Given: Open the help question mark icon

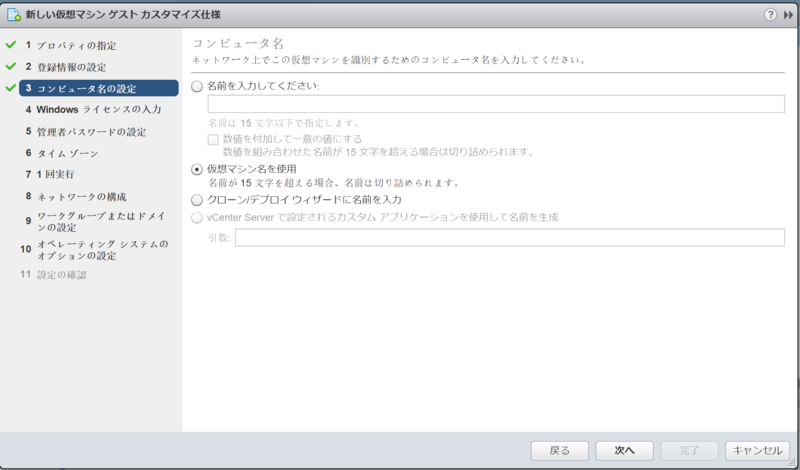Looking at the screenshot, I should [770, 15].
